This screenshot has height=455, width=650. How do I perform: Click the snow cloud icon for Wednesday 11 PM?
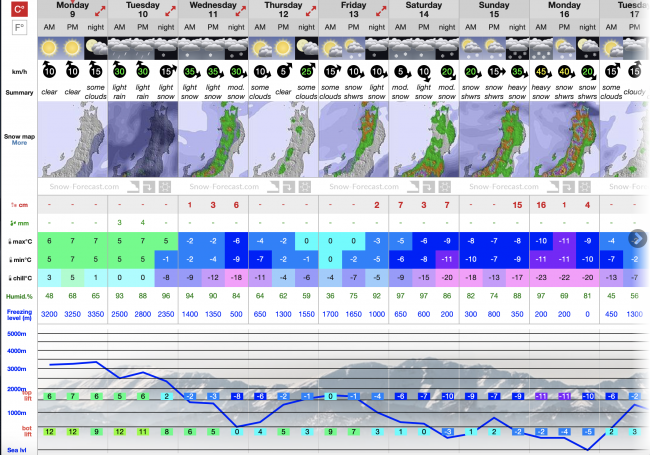(213, 48)
